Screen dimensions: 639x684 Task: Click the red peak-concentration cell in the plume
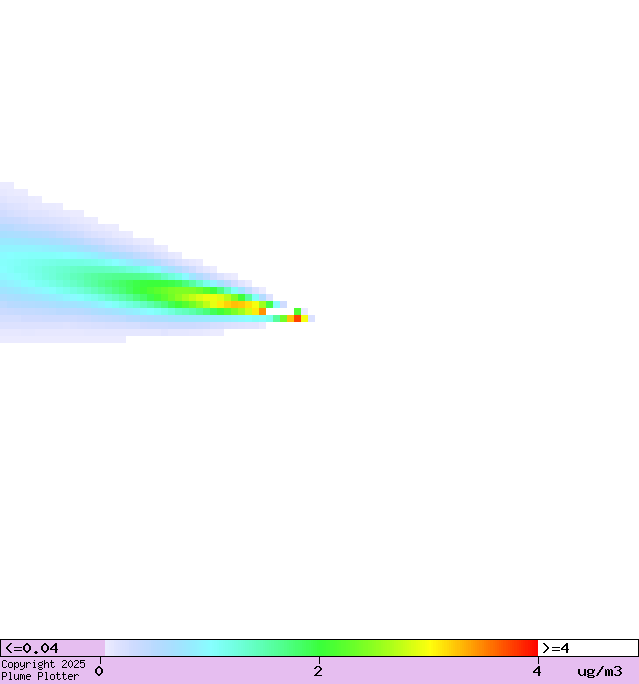(297, 318)
